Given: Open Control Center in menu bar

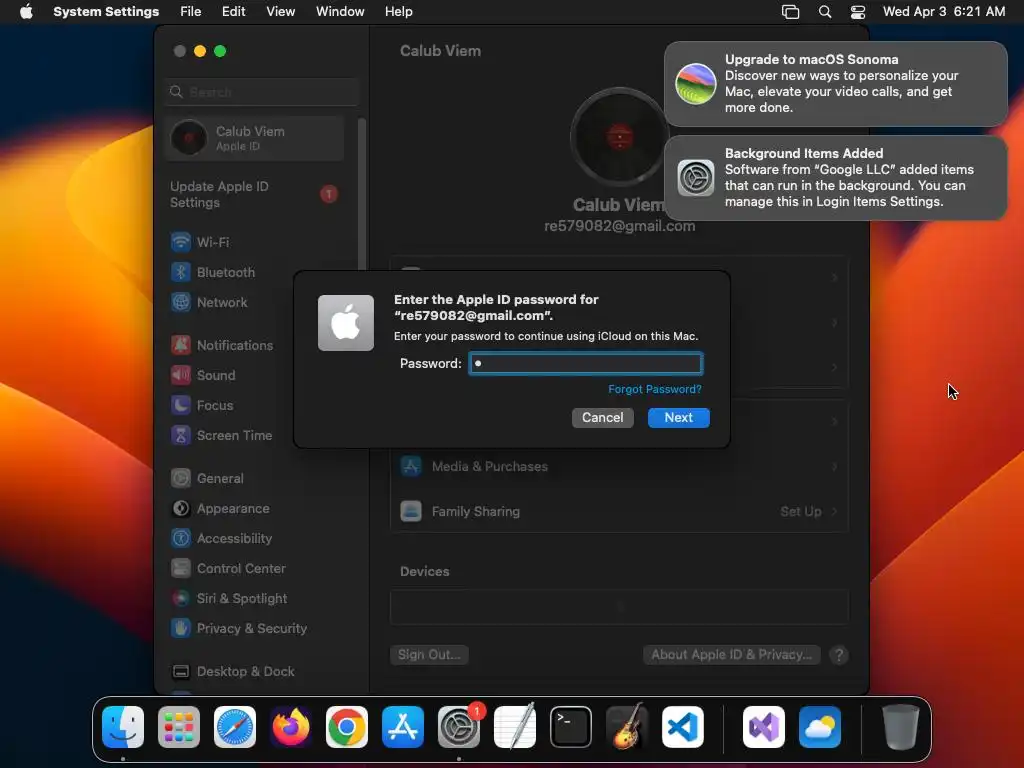Looking at the screenshot, I should coord(858,12).
